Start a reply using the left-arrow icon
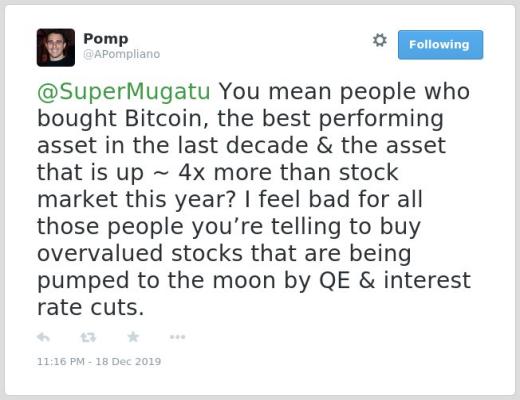520x400 pixels. point(43,337)
